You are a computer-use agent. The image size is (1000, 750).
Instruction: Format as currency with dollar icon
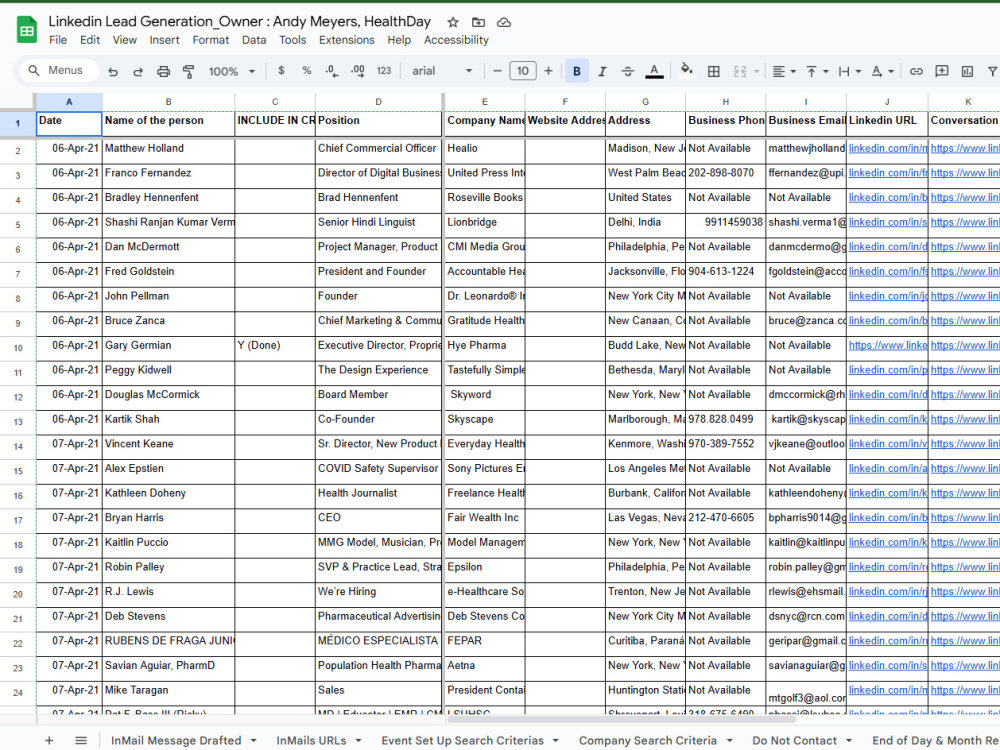point(281,71)
